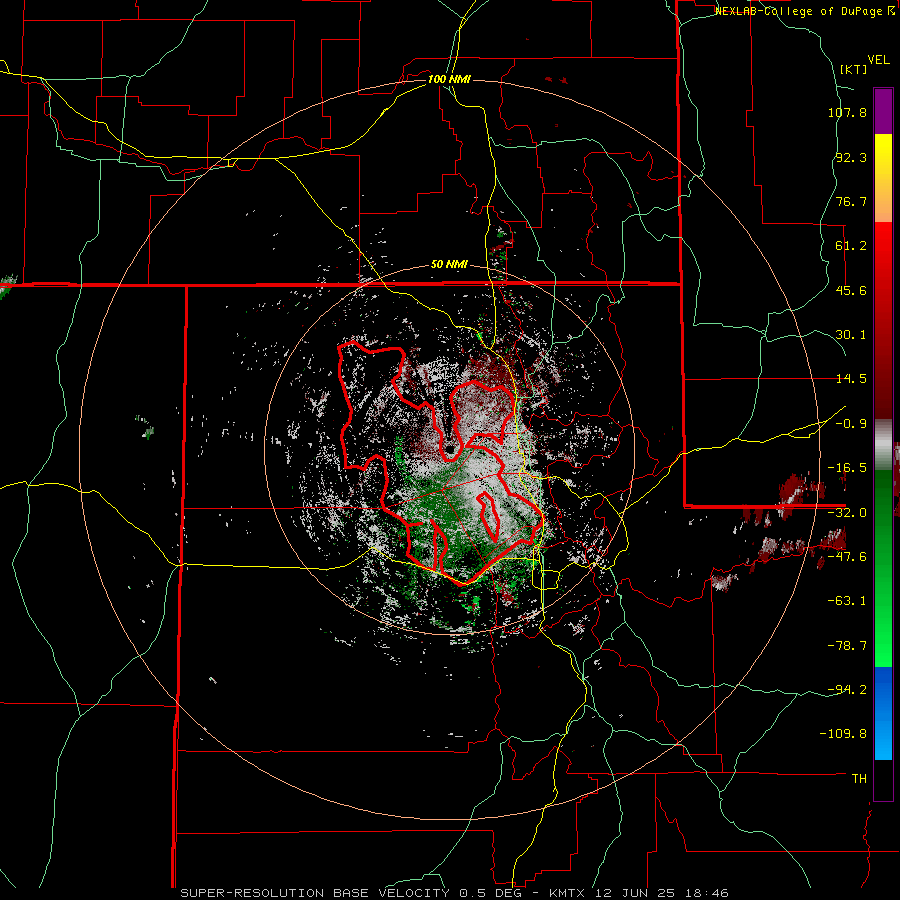
Task: Click the -32.0 velocity legend value
Action: click(847, 513)
